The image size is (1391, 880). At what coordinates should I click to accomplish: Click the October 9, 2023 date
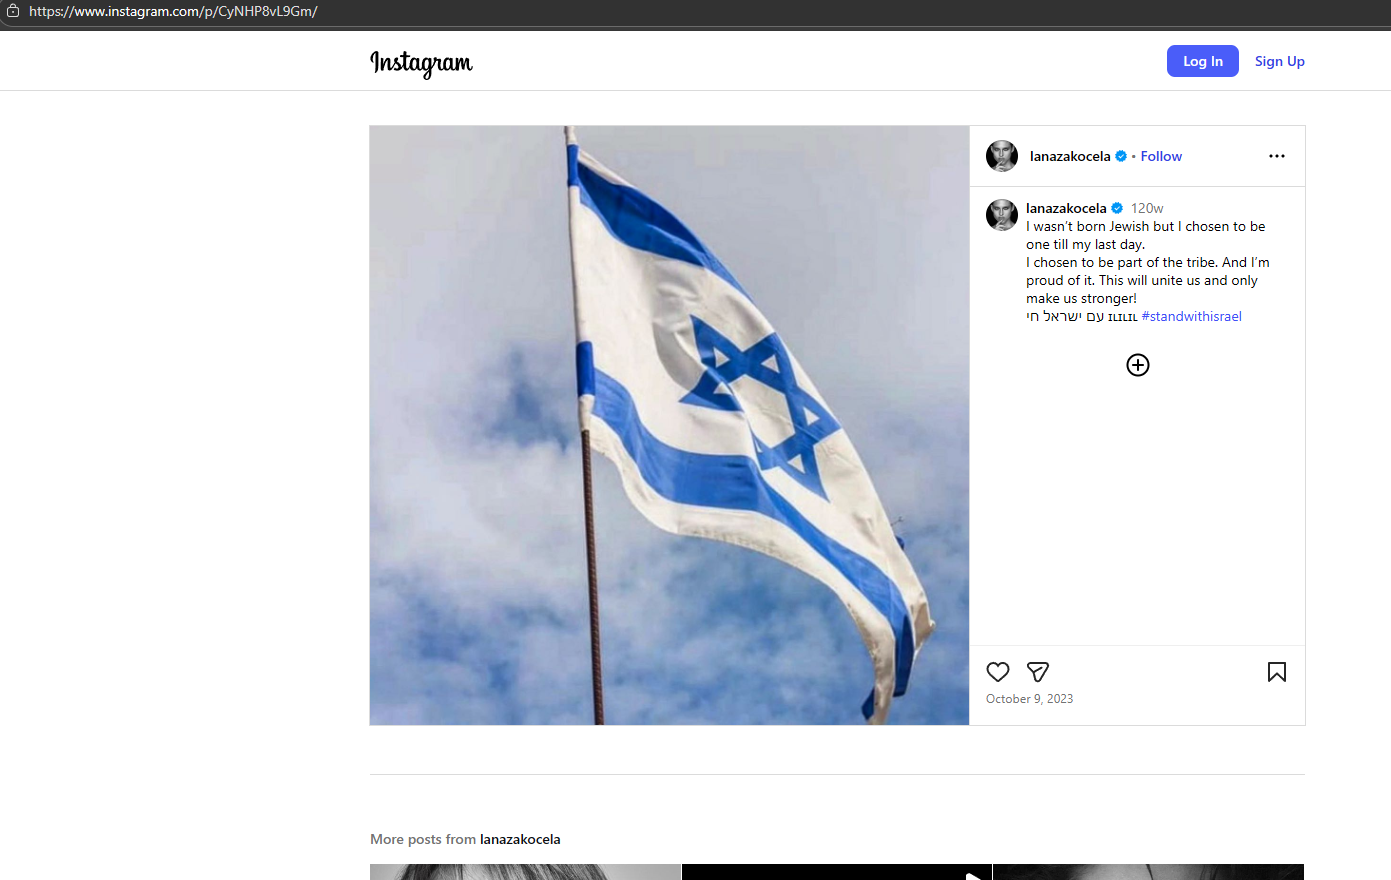click(x=1029, y=699)
